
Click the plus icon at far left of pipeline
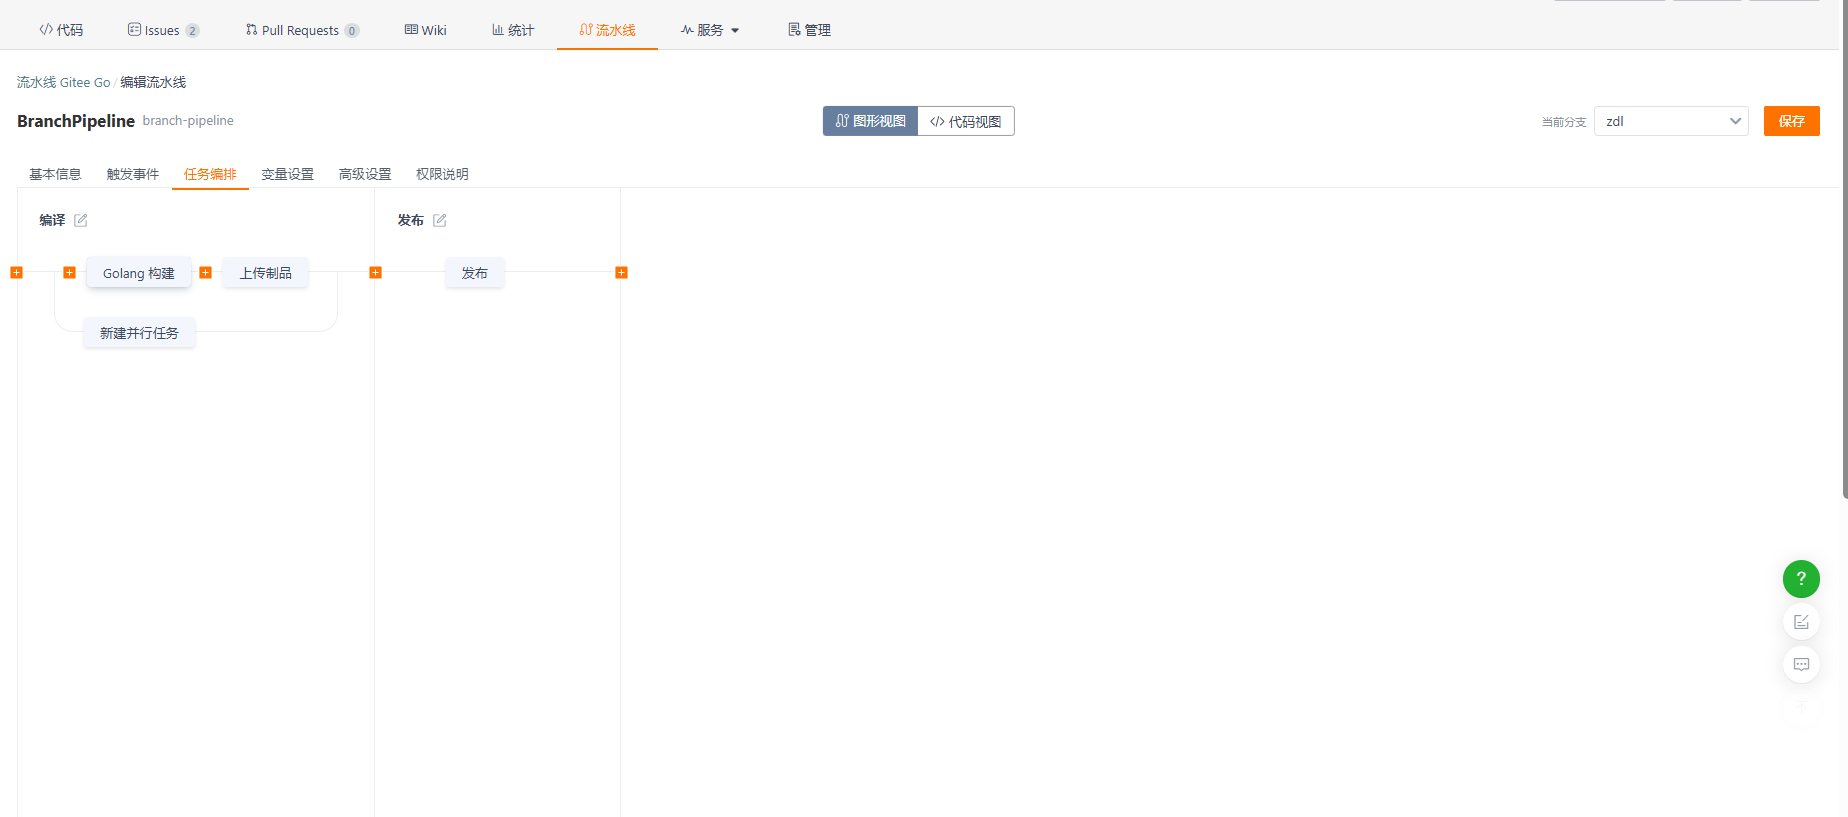click(x=16, y=273)
